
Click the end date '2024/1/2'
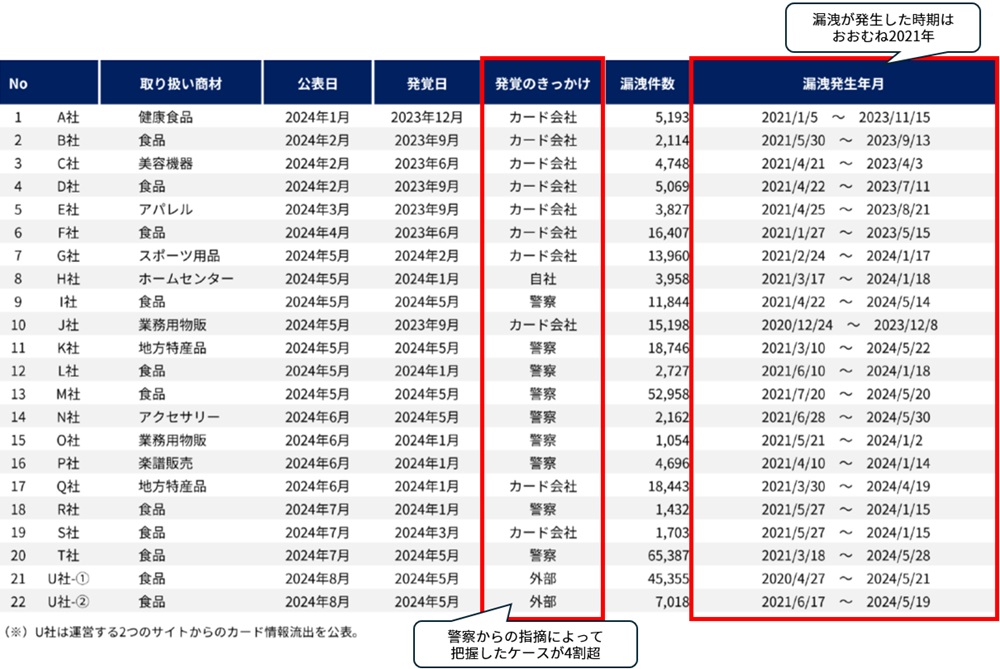[x=894, y=440]
